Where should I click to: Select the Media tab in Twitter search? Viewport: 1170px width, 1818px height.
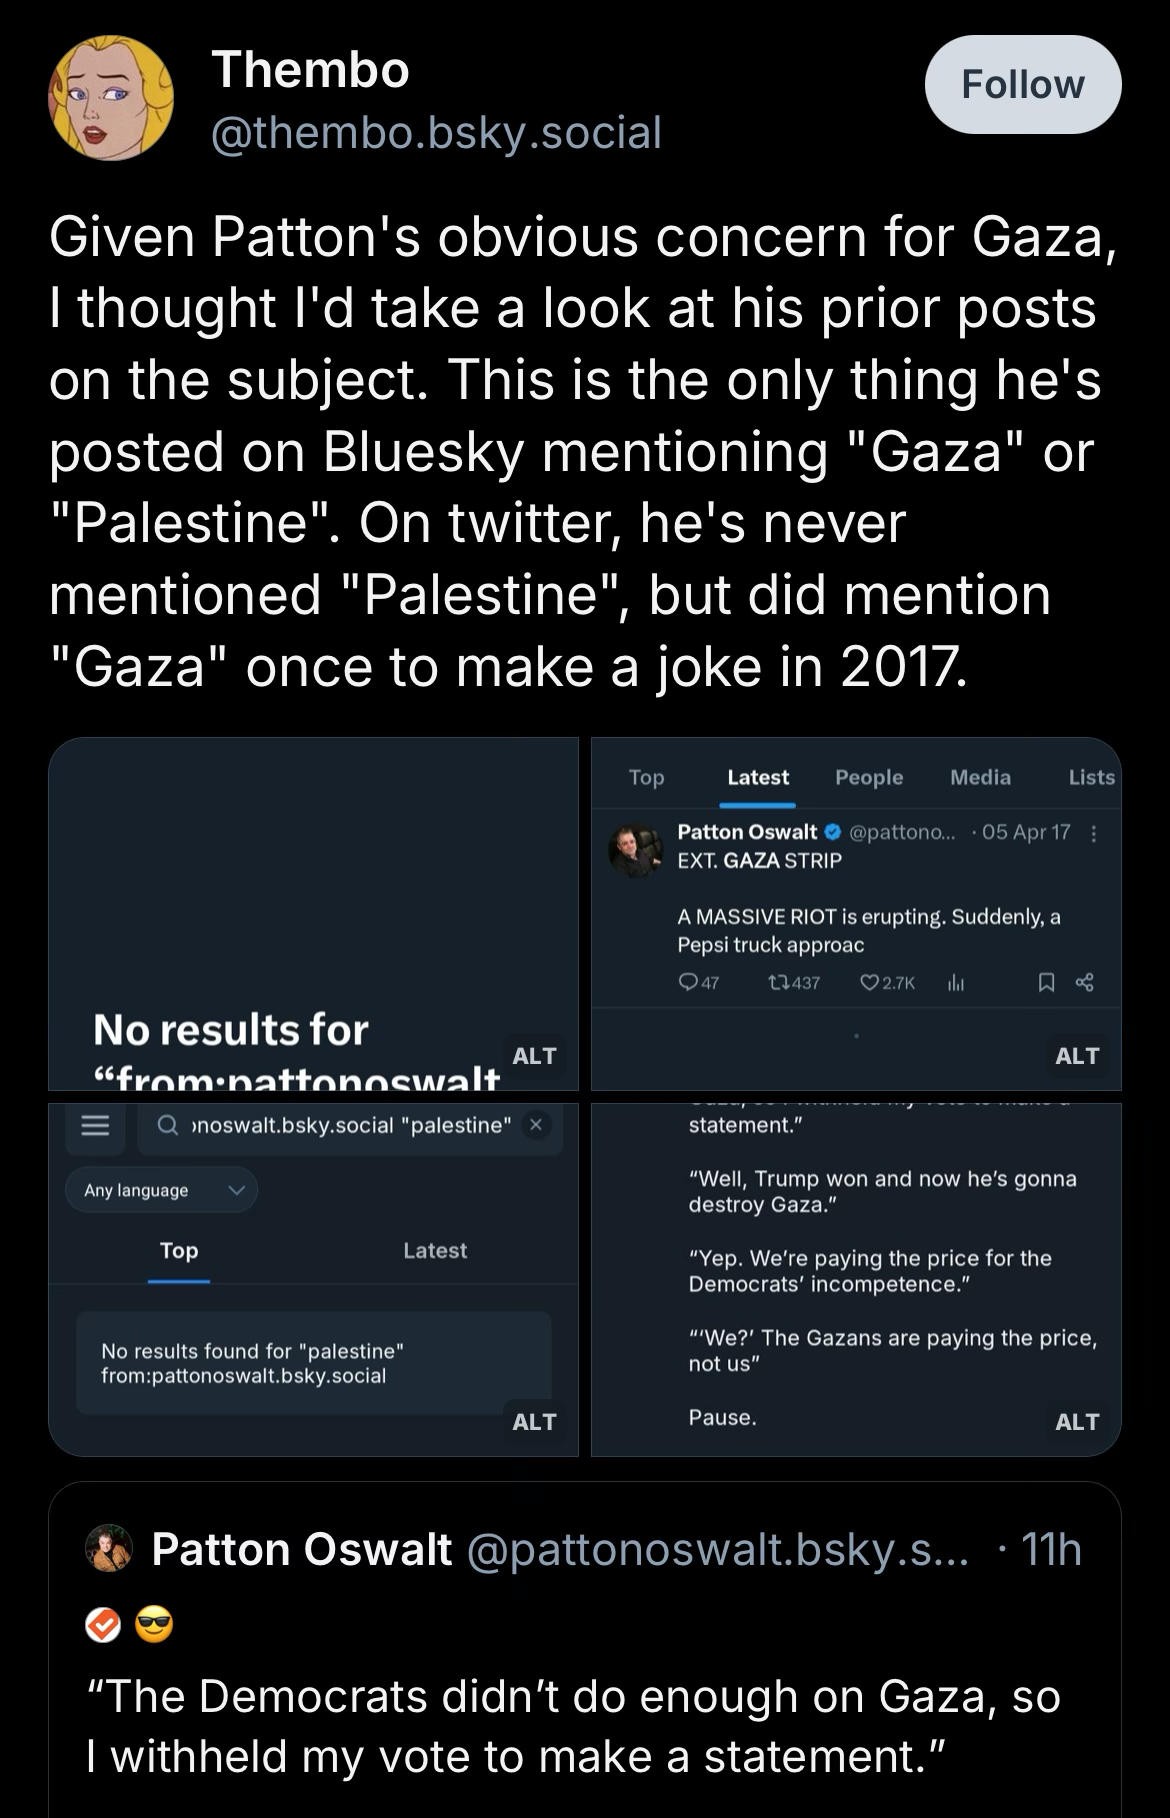[x=980, y=778]
